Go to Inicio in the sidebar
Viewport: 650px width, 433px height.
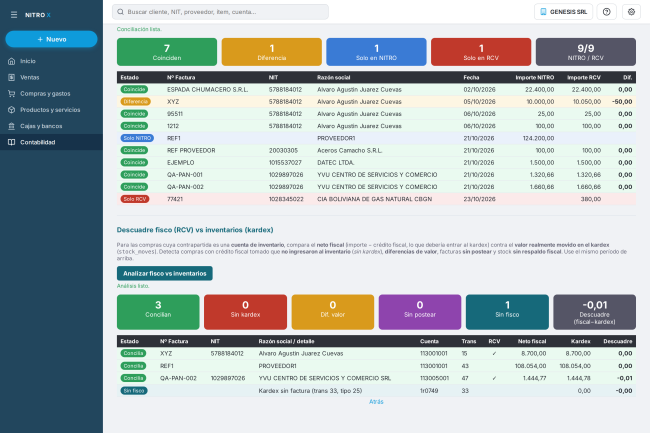click(x=51, y=61)
